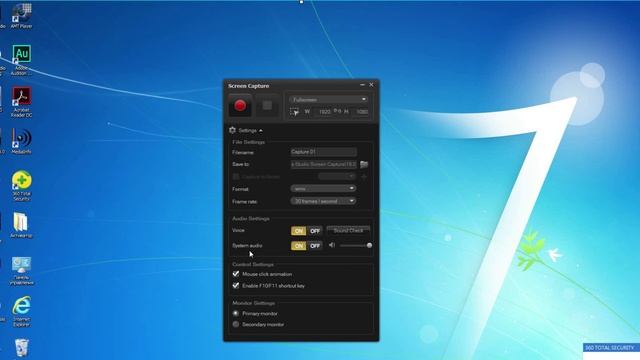Click the Control Panel desktop icon
This screenshot has width=640, height=360.
(21, 271)
